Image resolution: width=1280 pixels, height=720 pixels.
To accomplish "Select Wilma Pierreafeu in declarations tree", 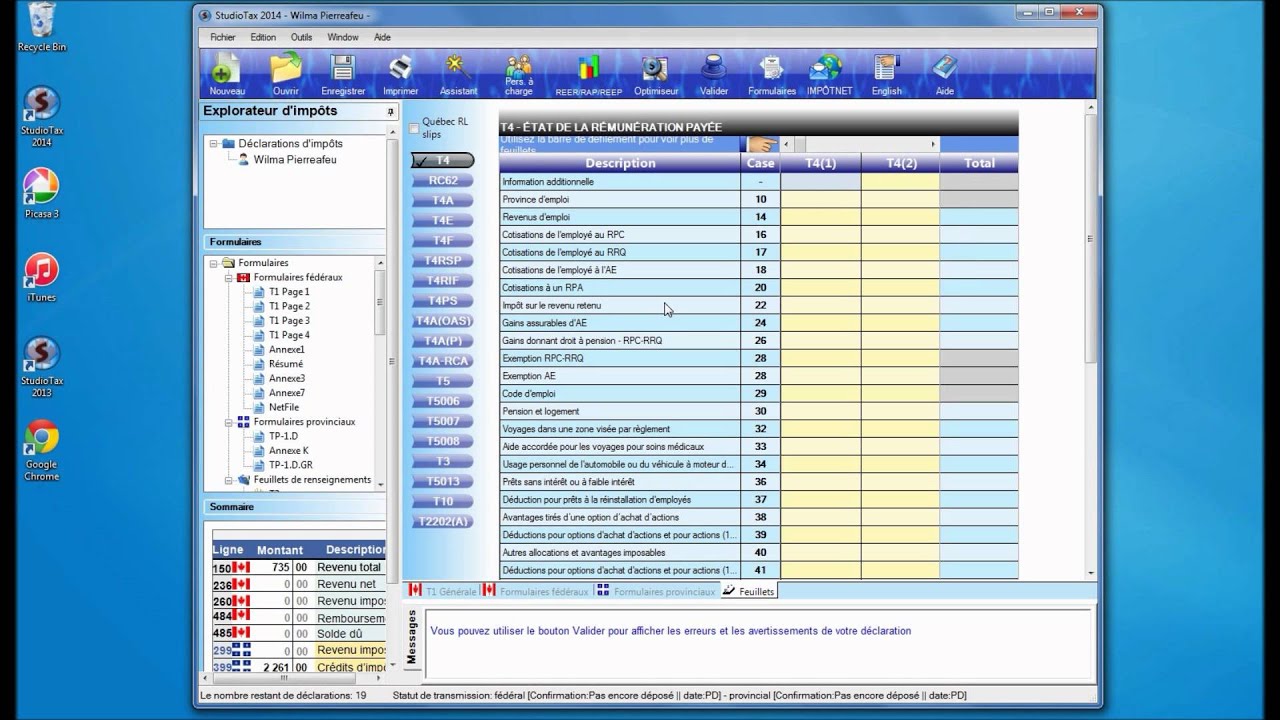I will tap(295, 159).
